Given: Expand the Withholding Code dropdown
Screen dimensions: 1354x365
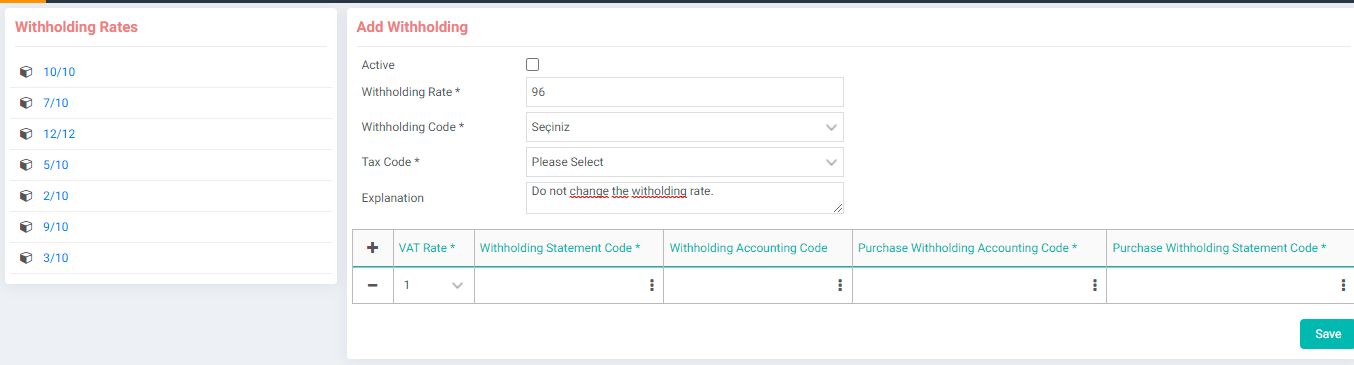Looking at the screenshot, I should click(x=685, y=127).
